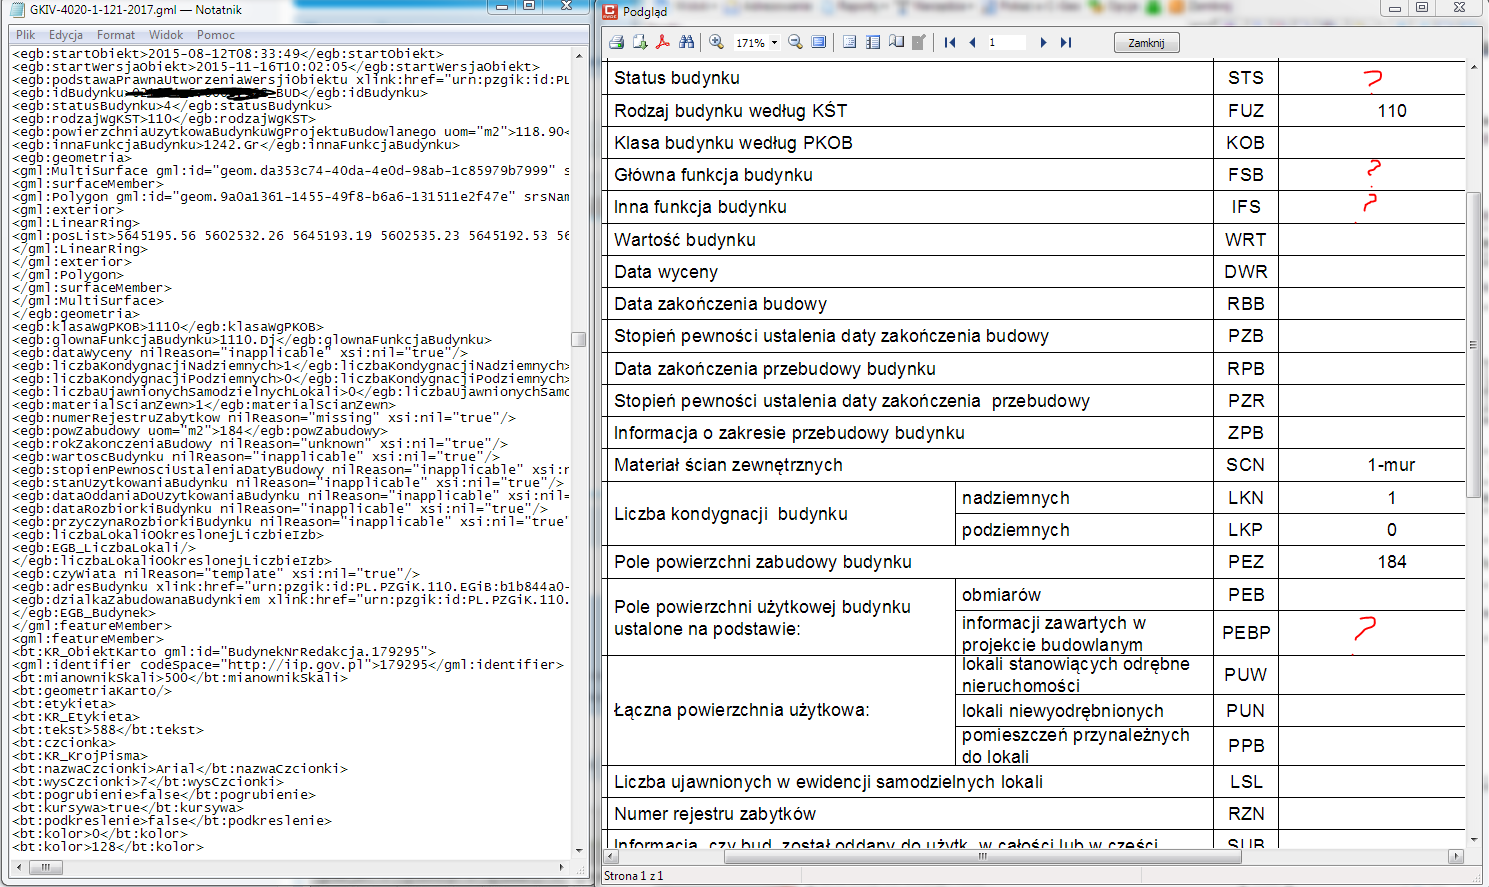Click Podgląd horizontal scroll right arrow
The image size is (1489, 887).
pyautogui.click(x=1456, y=857)
